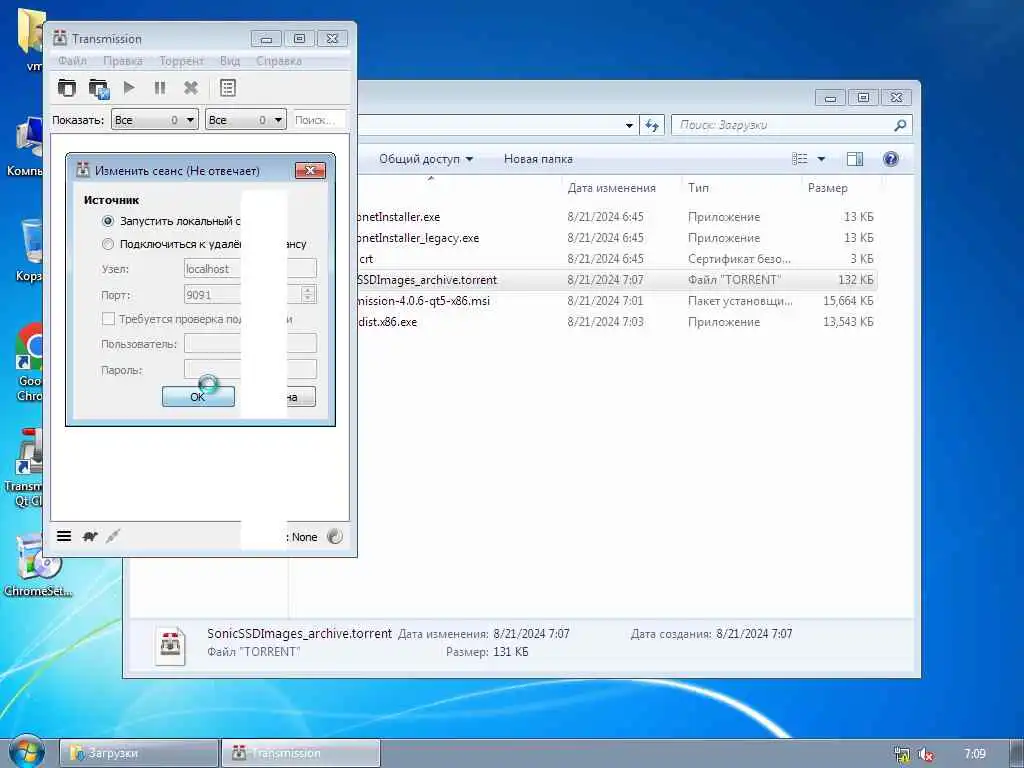Click the Windows Start button
The width and height of the screenshot is (1024, 768).
coord(25,752)
